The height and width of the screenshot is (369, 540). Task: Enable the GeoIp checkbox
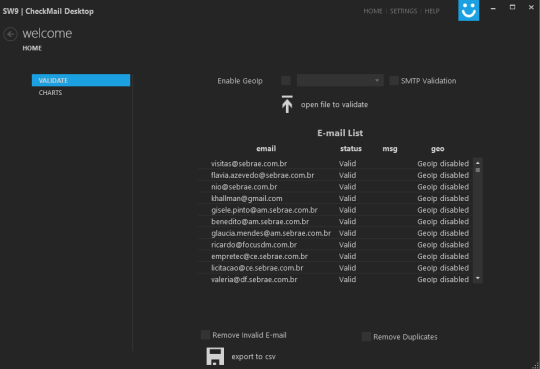point(286,81)
